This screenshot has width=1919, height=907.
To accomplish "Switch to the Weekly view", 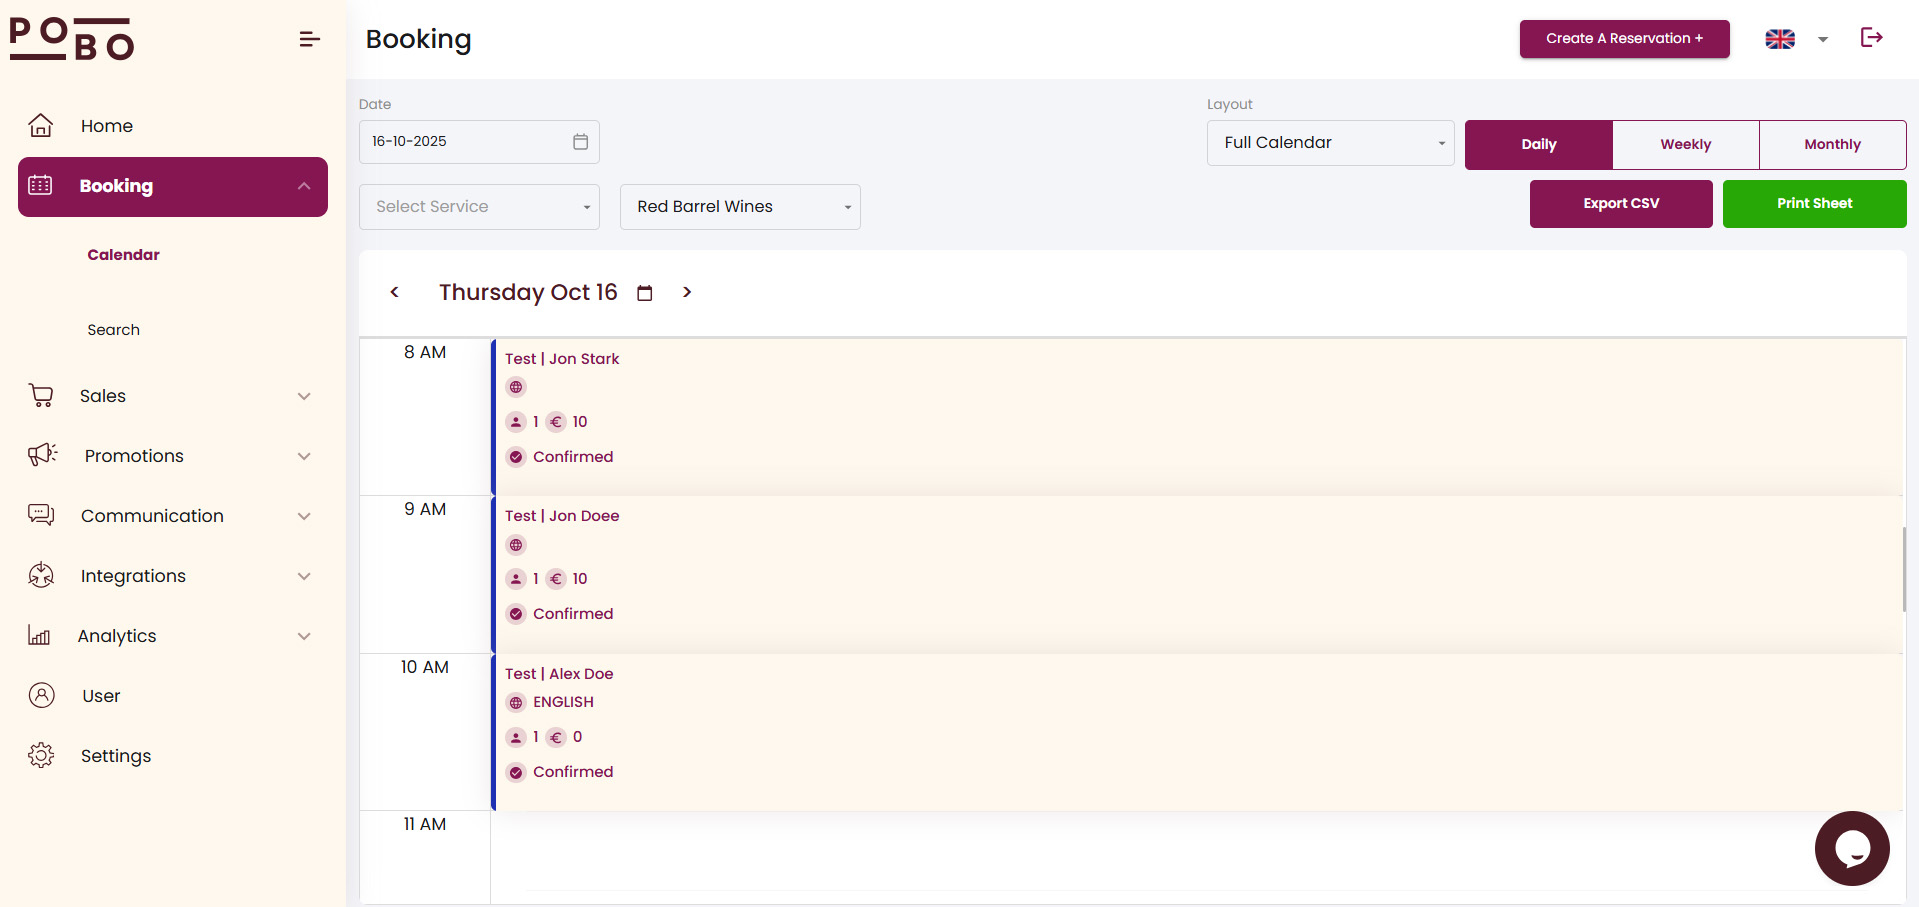I will click(1685, 145).
